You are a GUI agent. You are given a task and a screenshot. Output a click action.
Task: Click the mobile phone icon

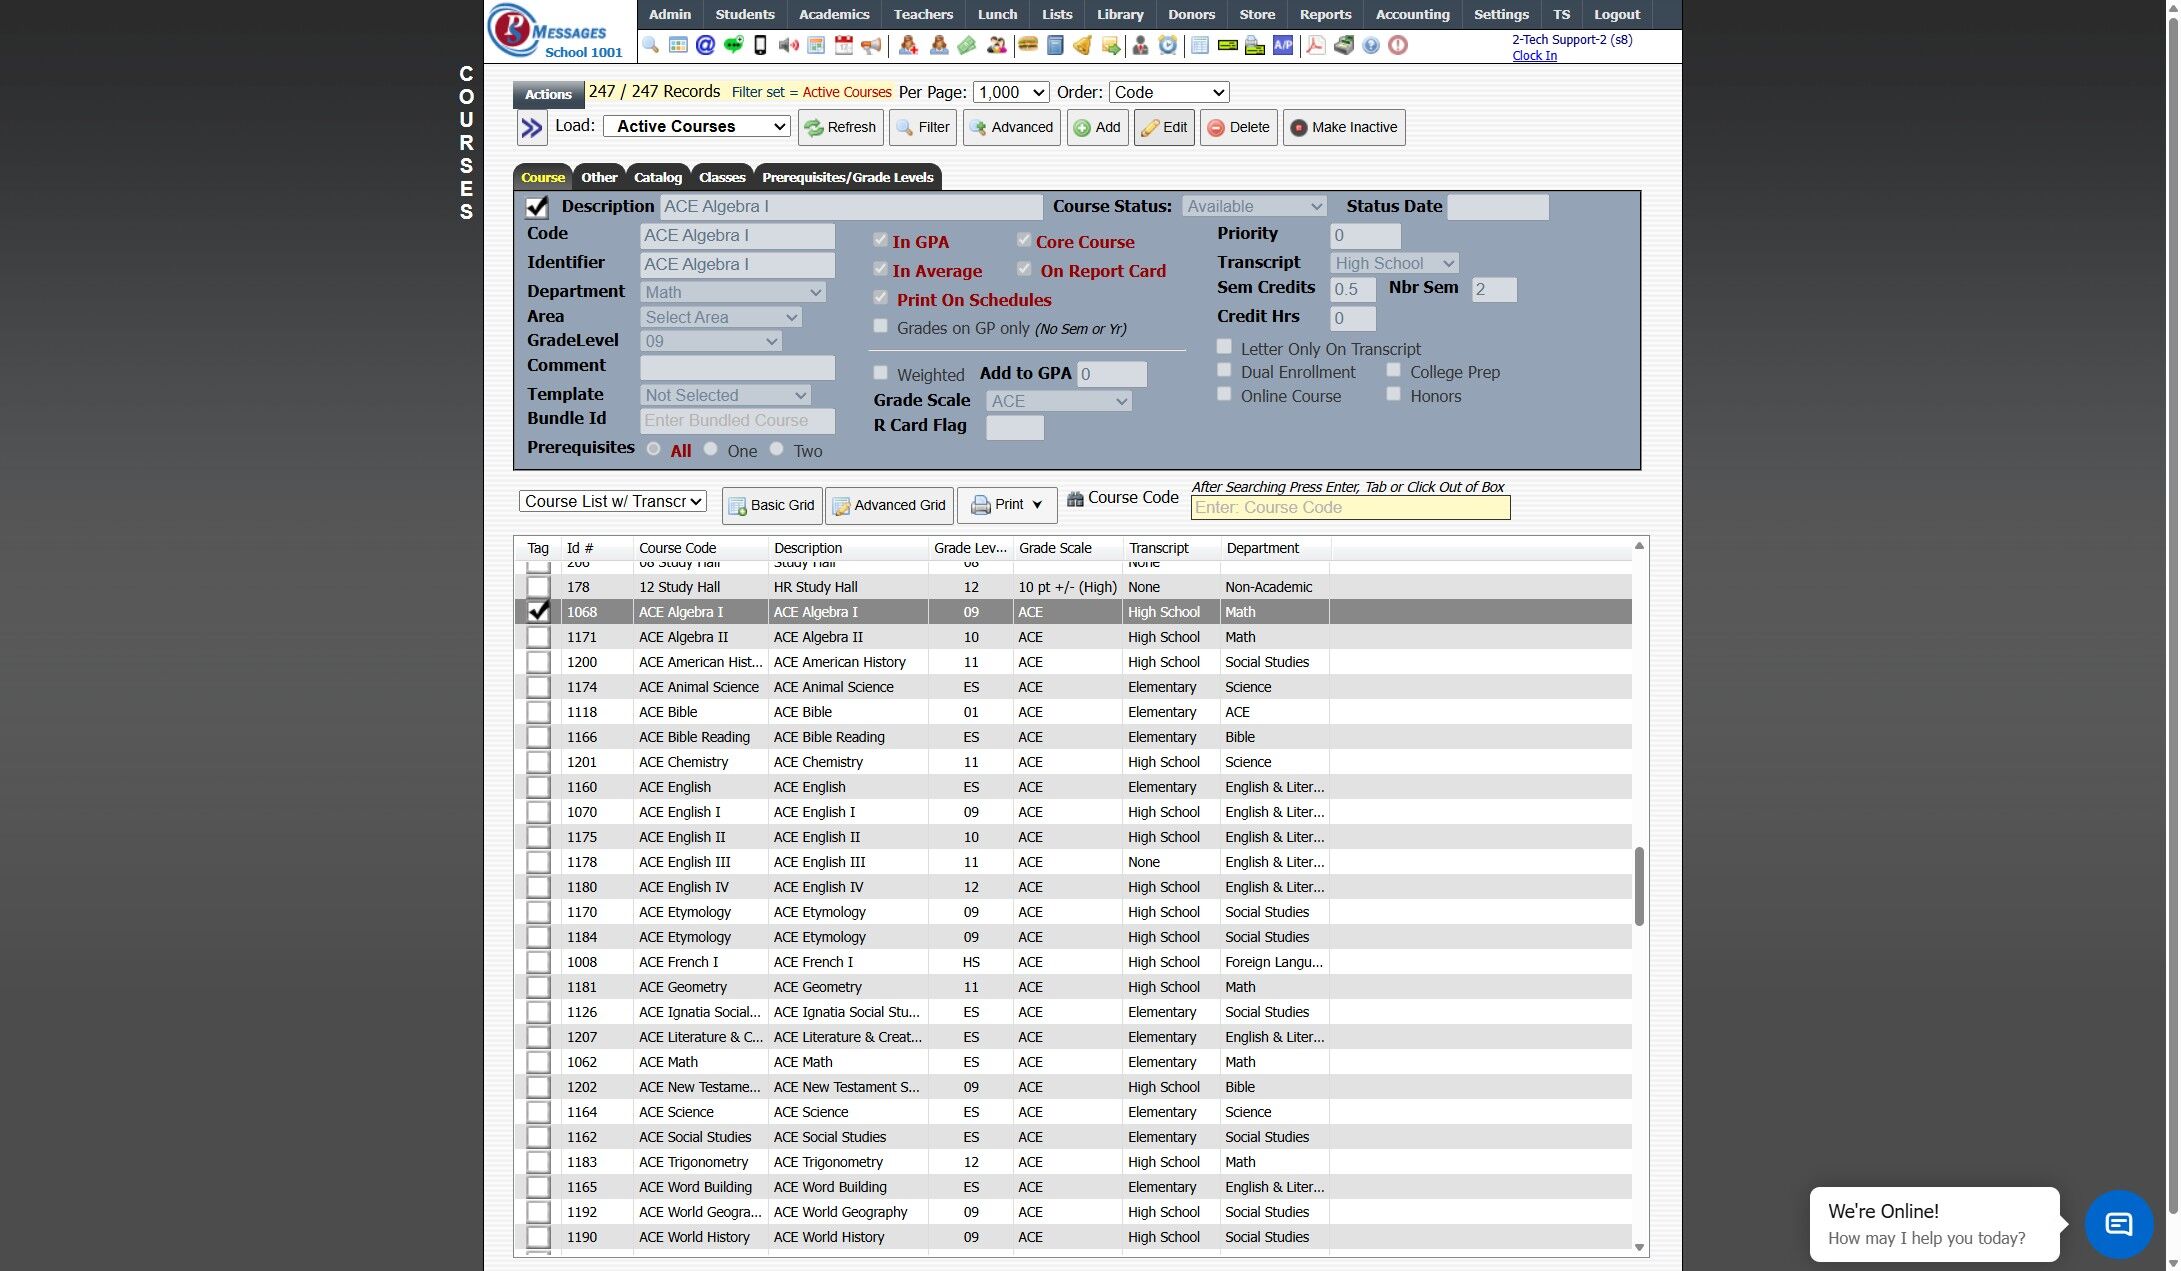(x=760, y=45)
